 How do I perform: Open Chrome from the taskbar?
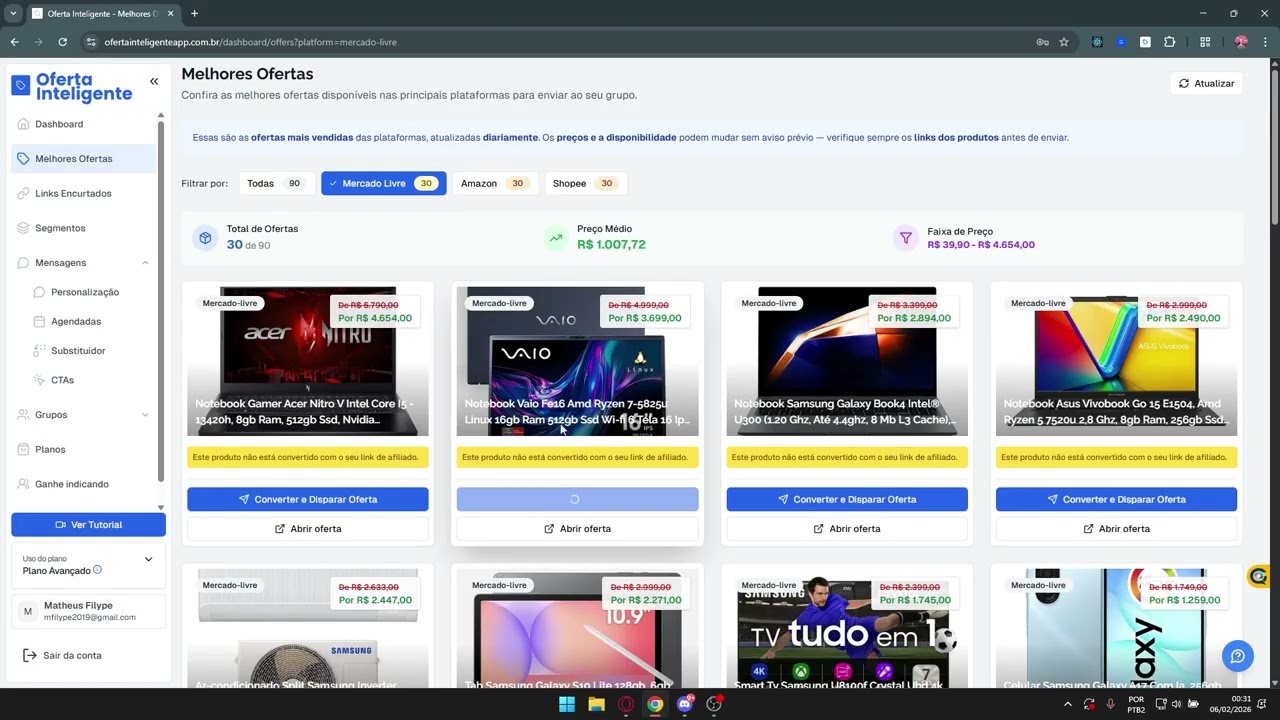click(655, 704)
